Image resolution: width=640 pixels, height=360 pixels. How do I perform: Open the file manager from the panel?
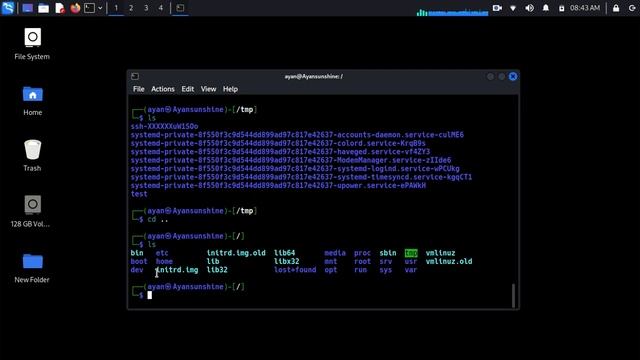[43, 8]
